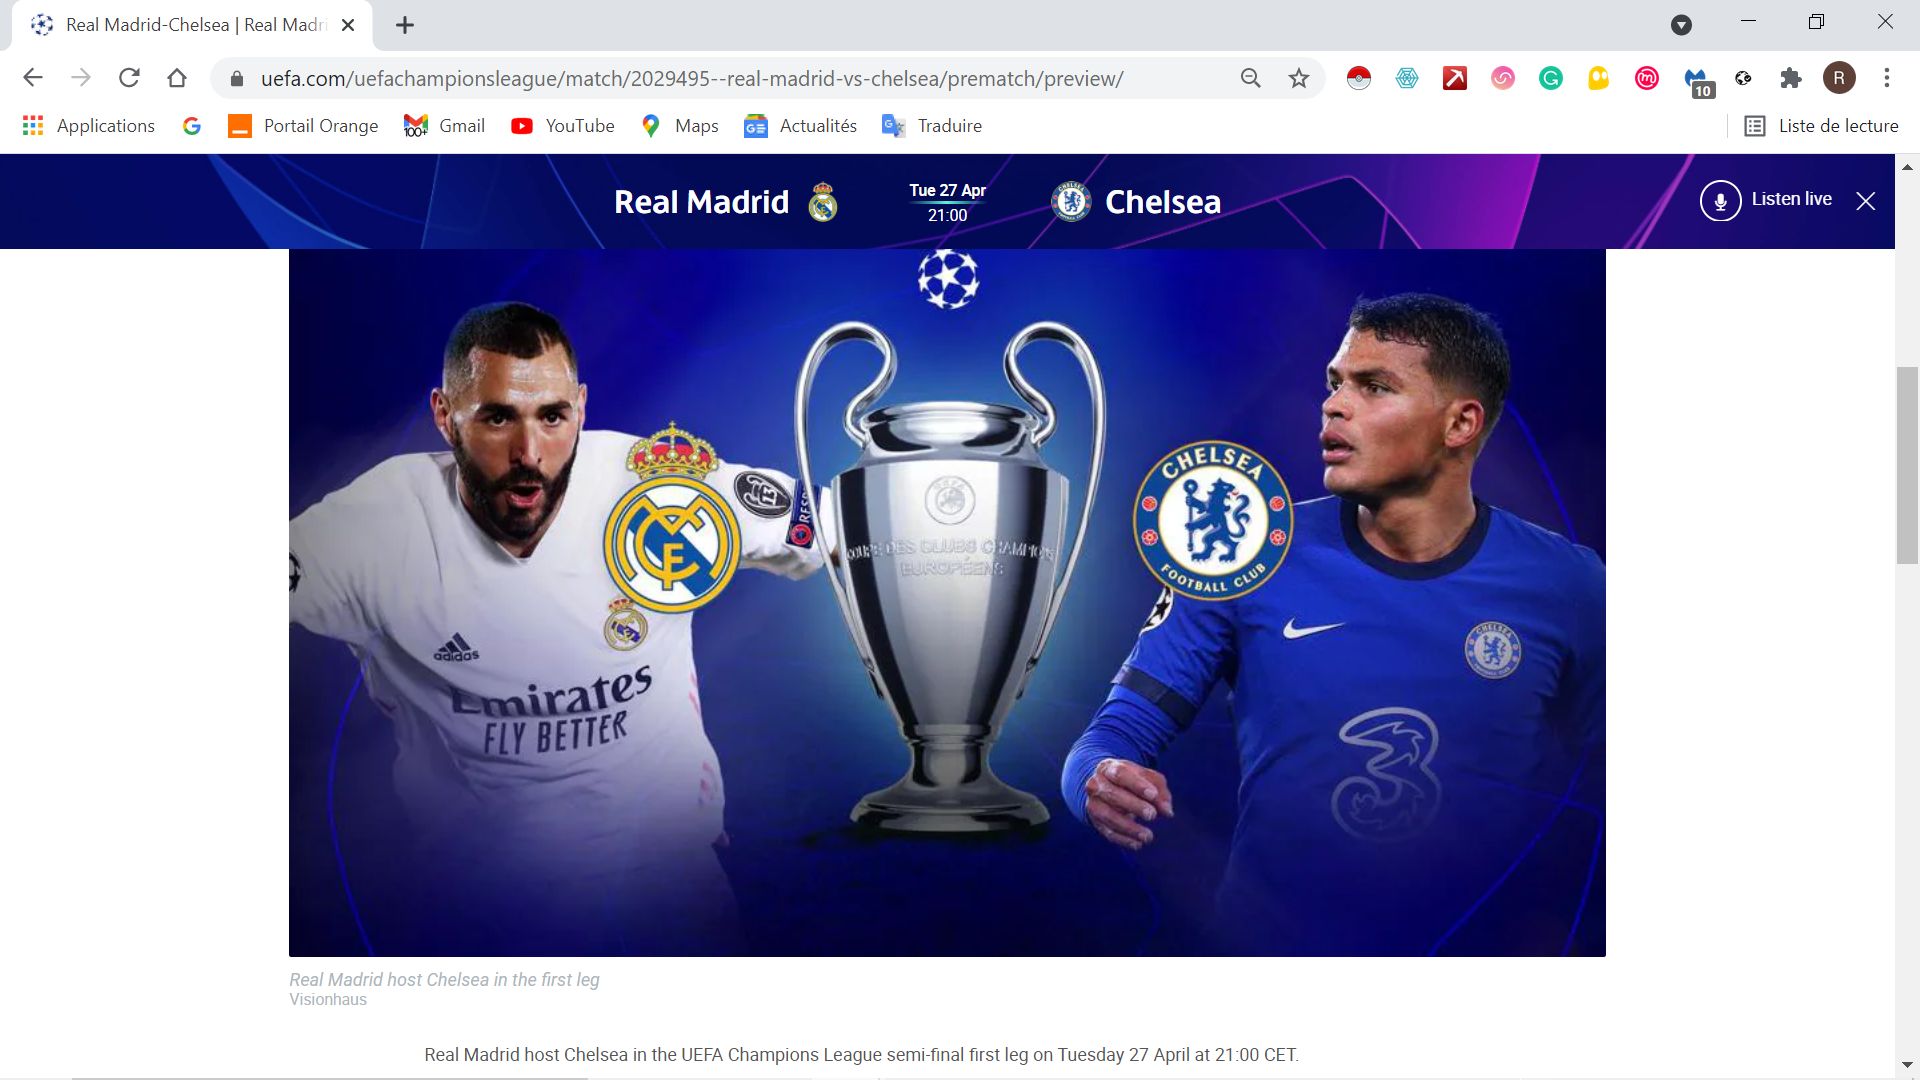
Task: Click the Listen live microphone icon
Action: [x=1720, y=201]
